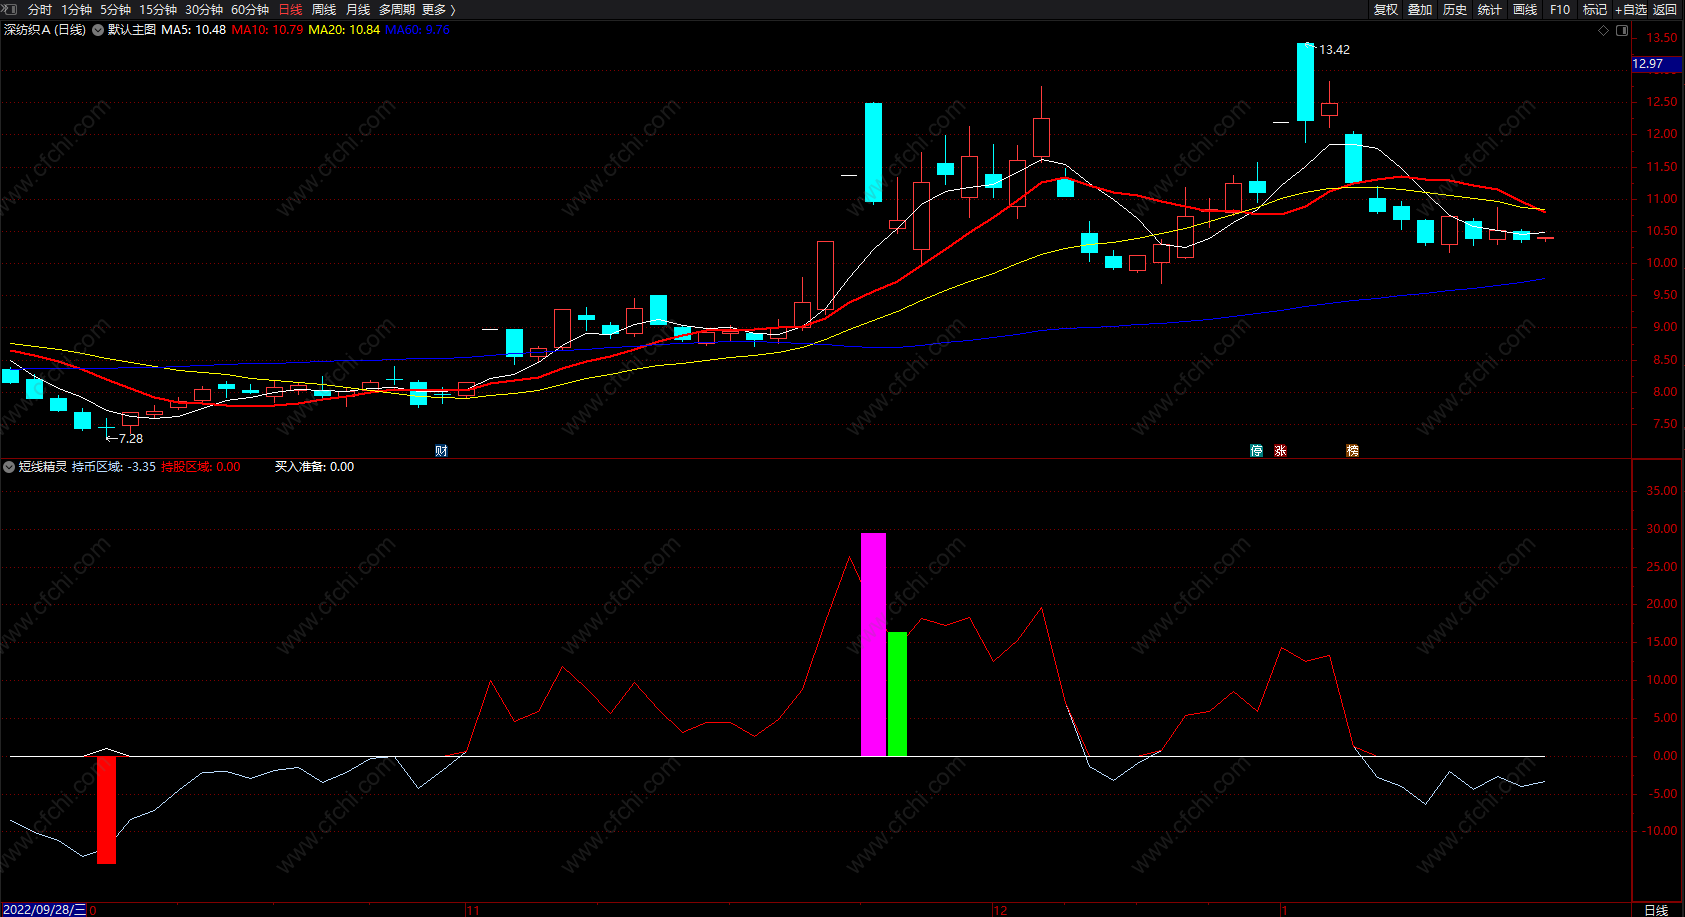Select the 5分钟 period tab

click(x=115, y=9)
